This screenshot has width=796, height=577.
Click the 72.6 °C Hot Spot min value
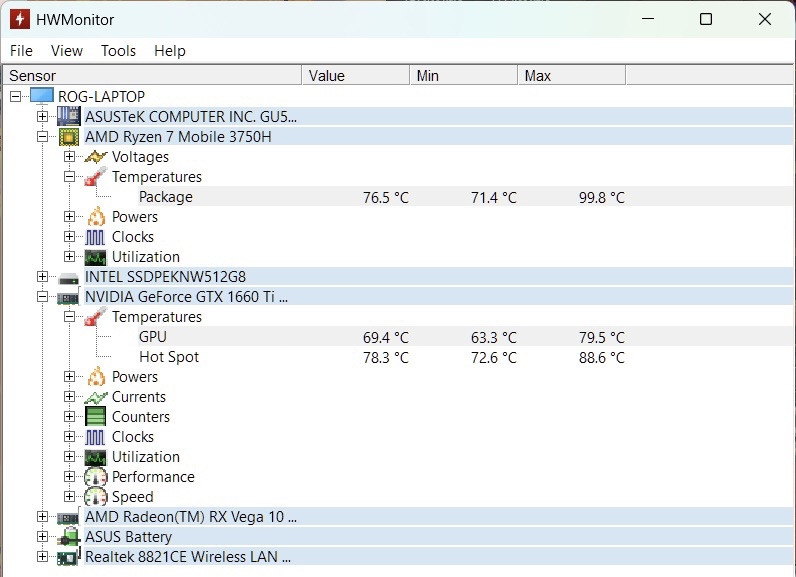coord(493,358)
